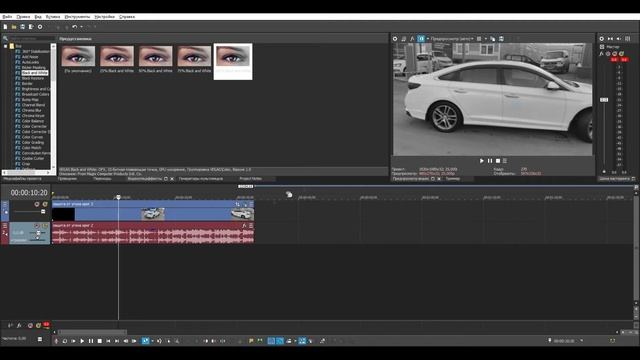The image size is (640, 360).
Task: Click the plug-in search field
Action: tap(32, 38)
